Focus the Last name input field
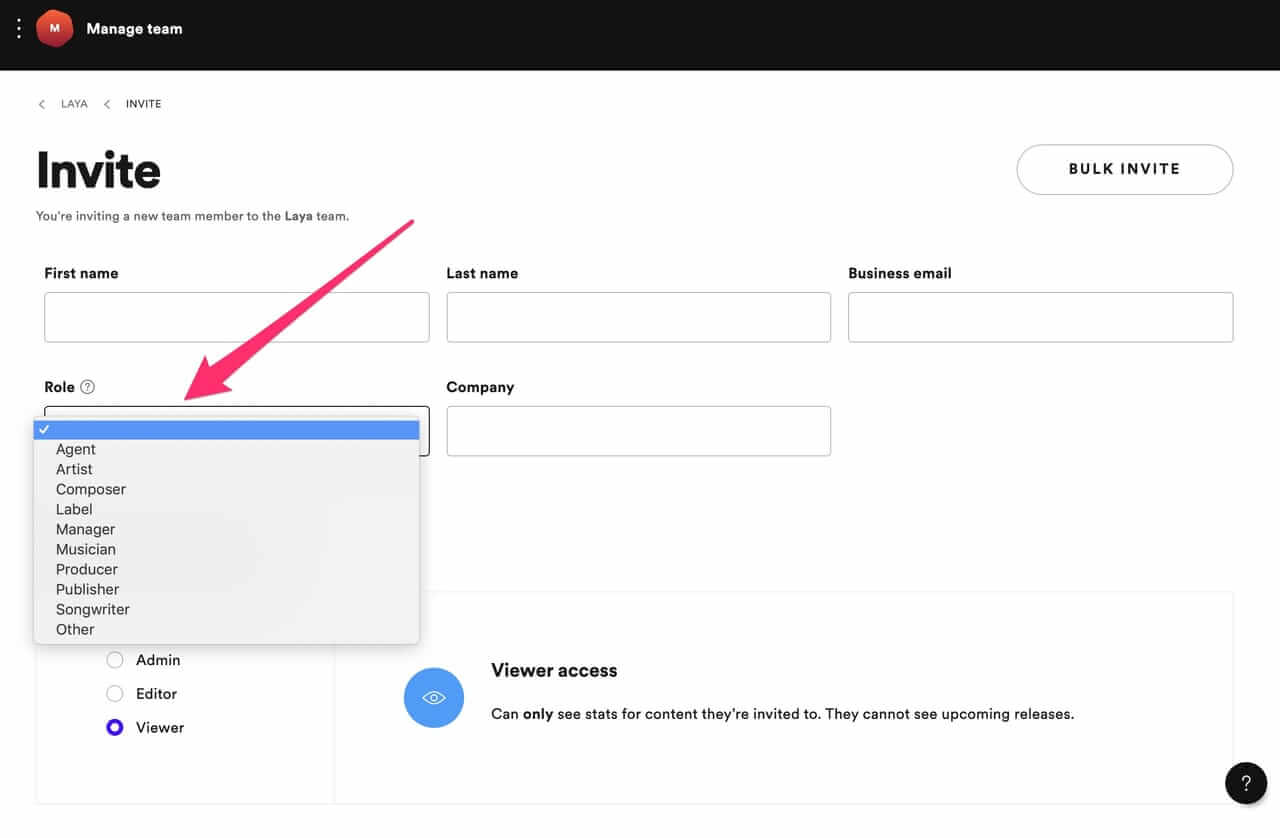The image size is (1280, 838). point(639,317)
